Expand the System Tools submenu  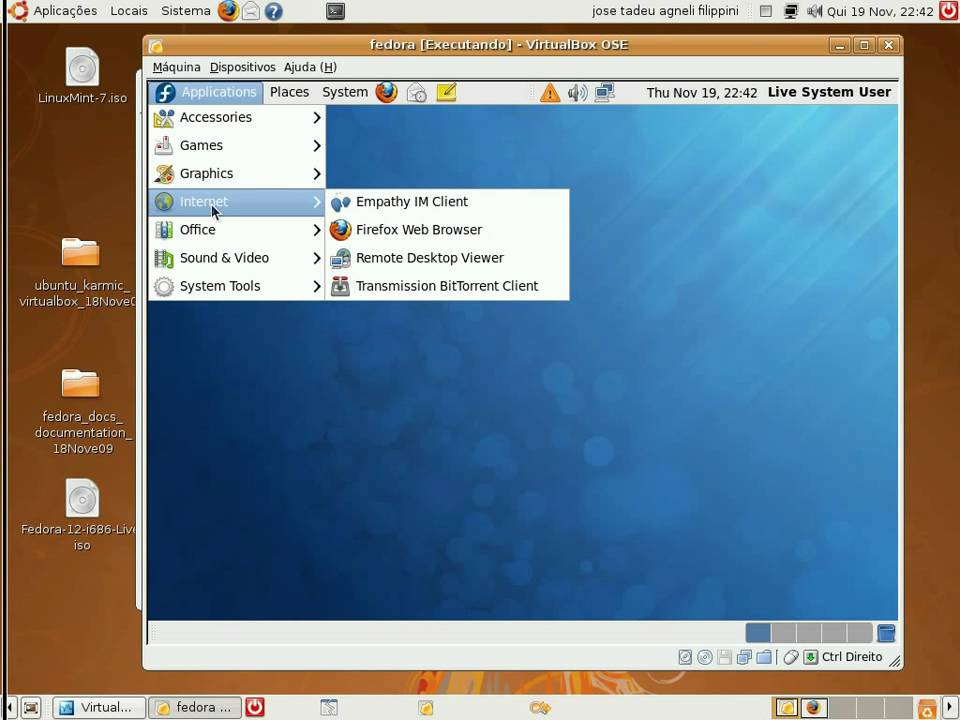pyautogui.click(x=237, y=287)
